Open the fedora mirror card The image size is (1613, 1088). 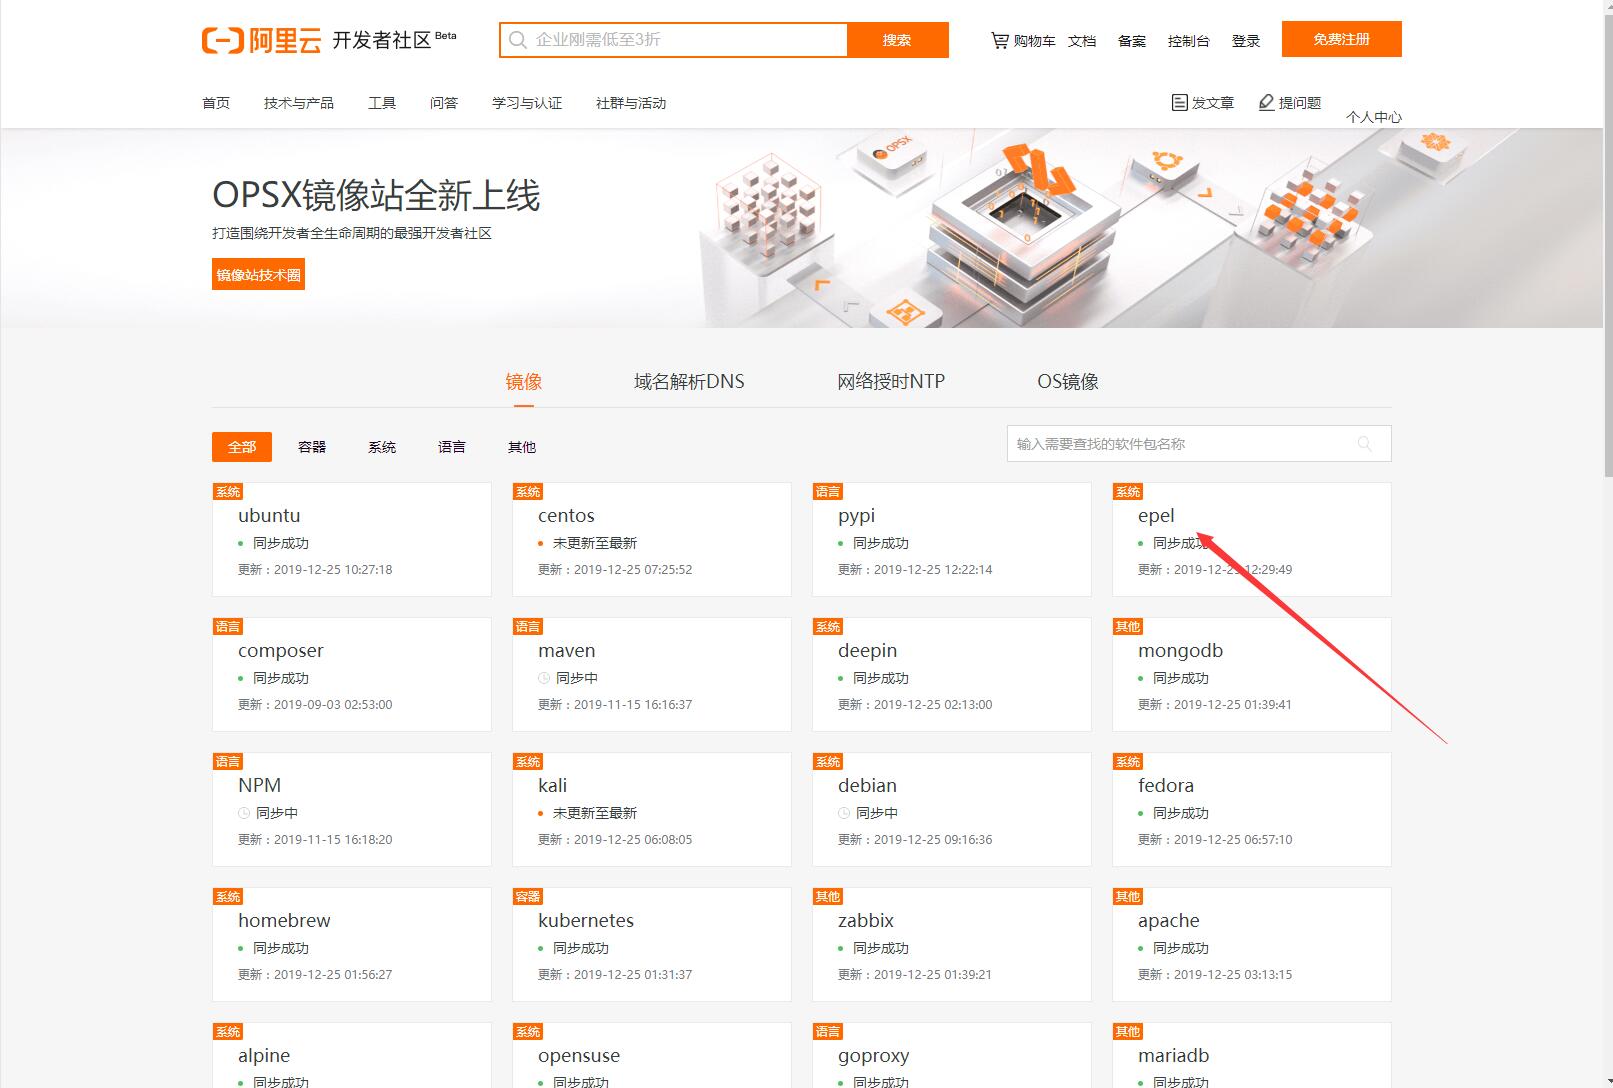pyautogui.click(x=1252, y=810)
